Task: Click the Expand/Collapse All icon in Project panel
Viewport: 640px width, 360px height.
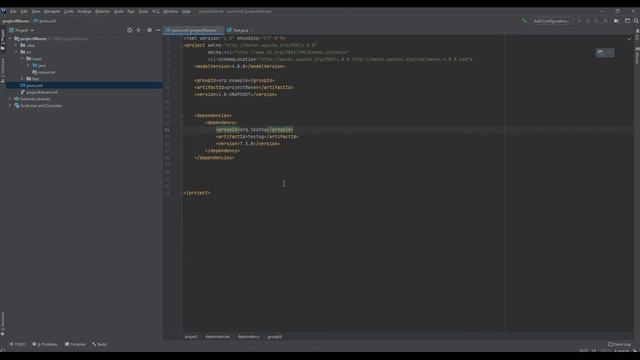Action: click(x=139, y=30)
